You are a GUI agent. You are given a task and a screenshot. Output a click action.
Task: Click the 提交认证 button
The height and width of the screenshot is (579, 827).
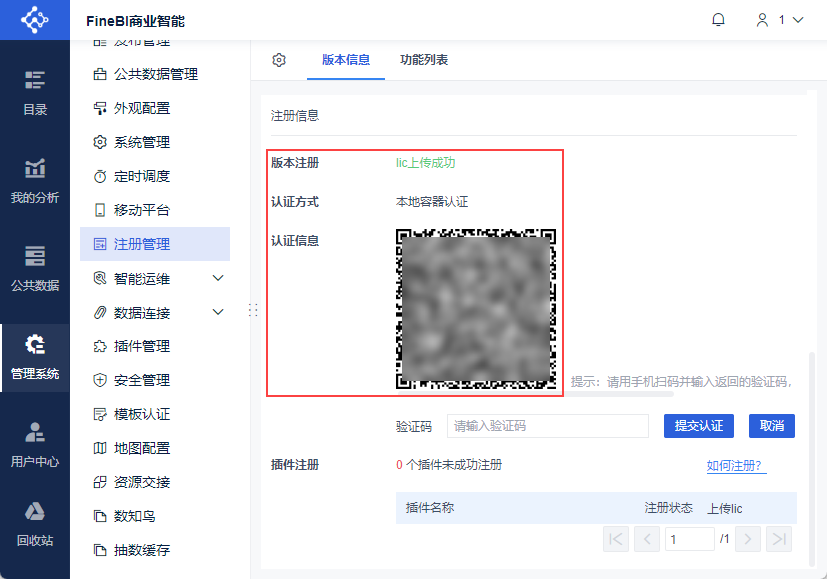tap(699, 426)
